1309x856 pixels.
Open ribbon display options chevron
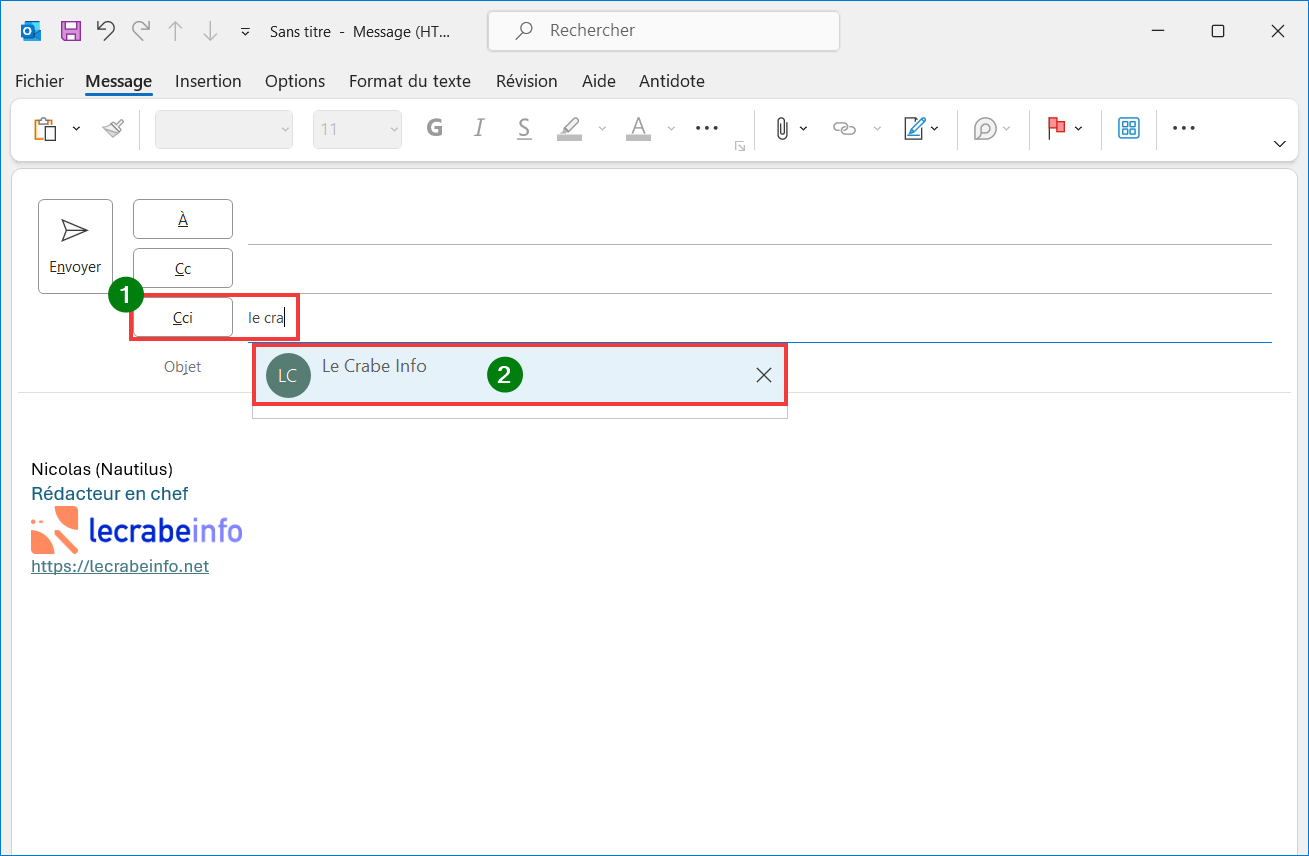(1279, 144)
